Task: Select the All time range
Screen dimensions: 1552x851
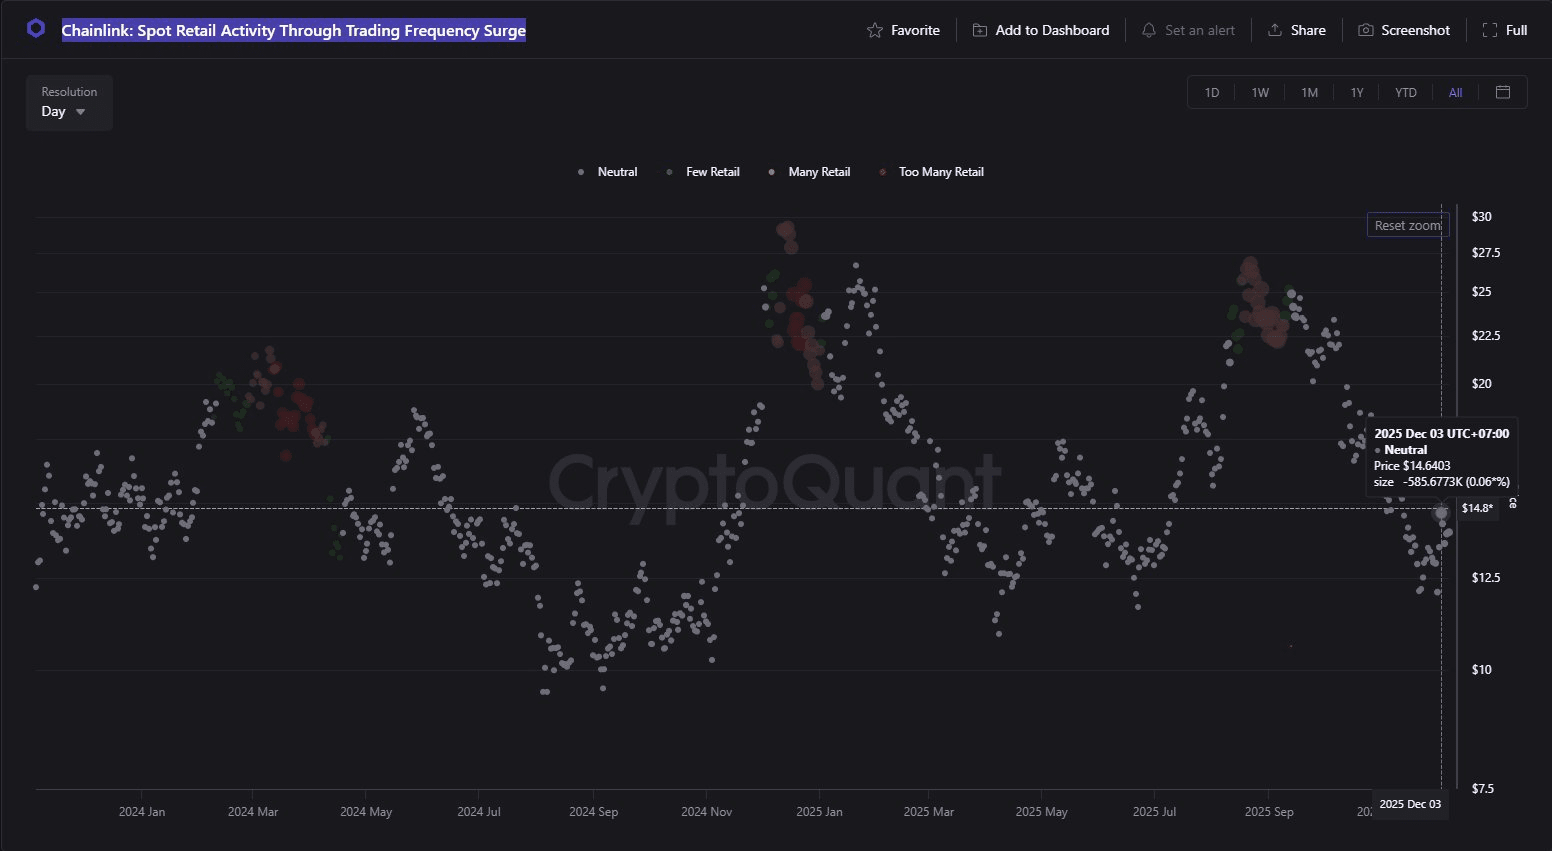Action: 1455,92
